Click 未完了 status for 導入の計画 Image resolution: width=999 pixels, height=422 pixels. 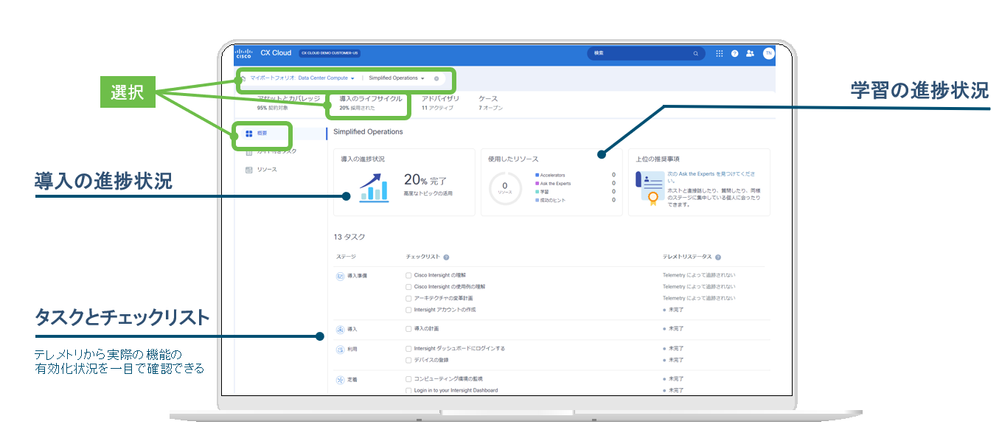coord(673,329)
